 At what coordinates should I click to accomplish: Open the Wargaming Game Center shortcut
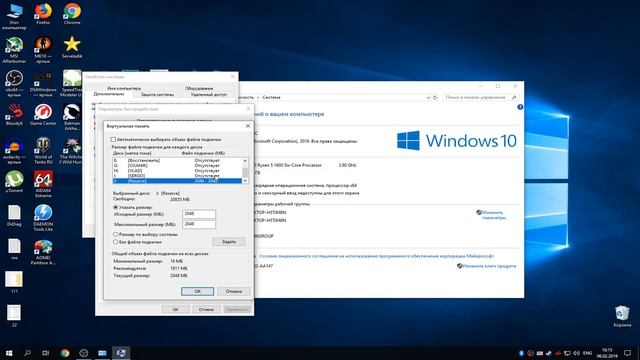tap(43, 114)
